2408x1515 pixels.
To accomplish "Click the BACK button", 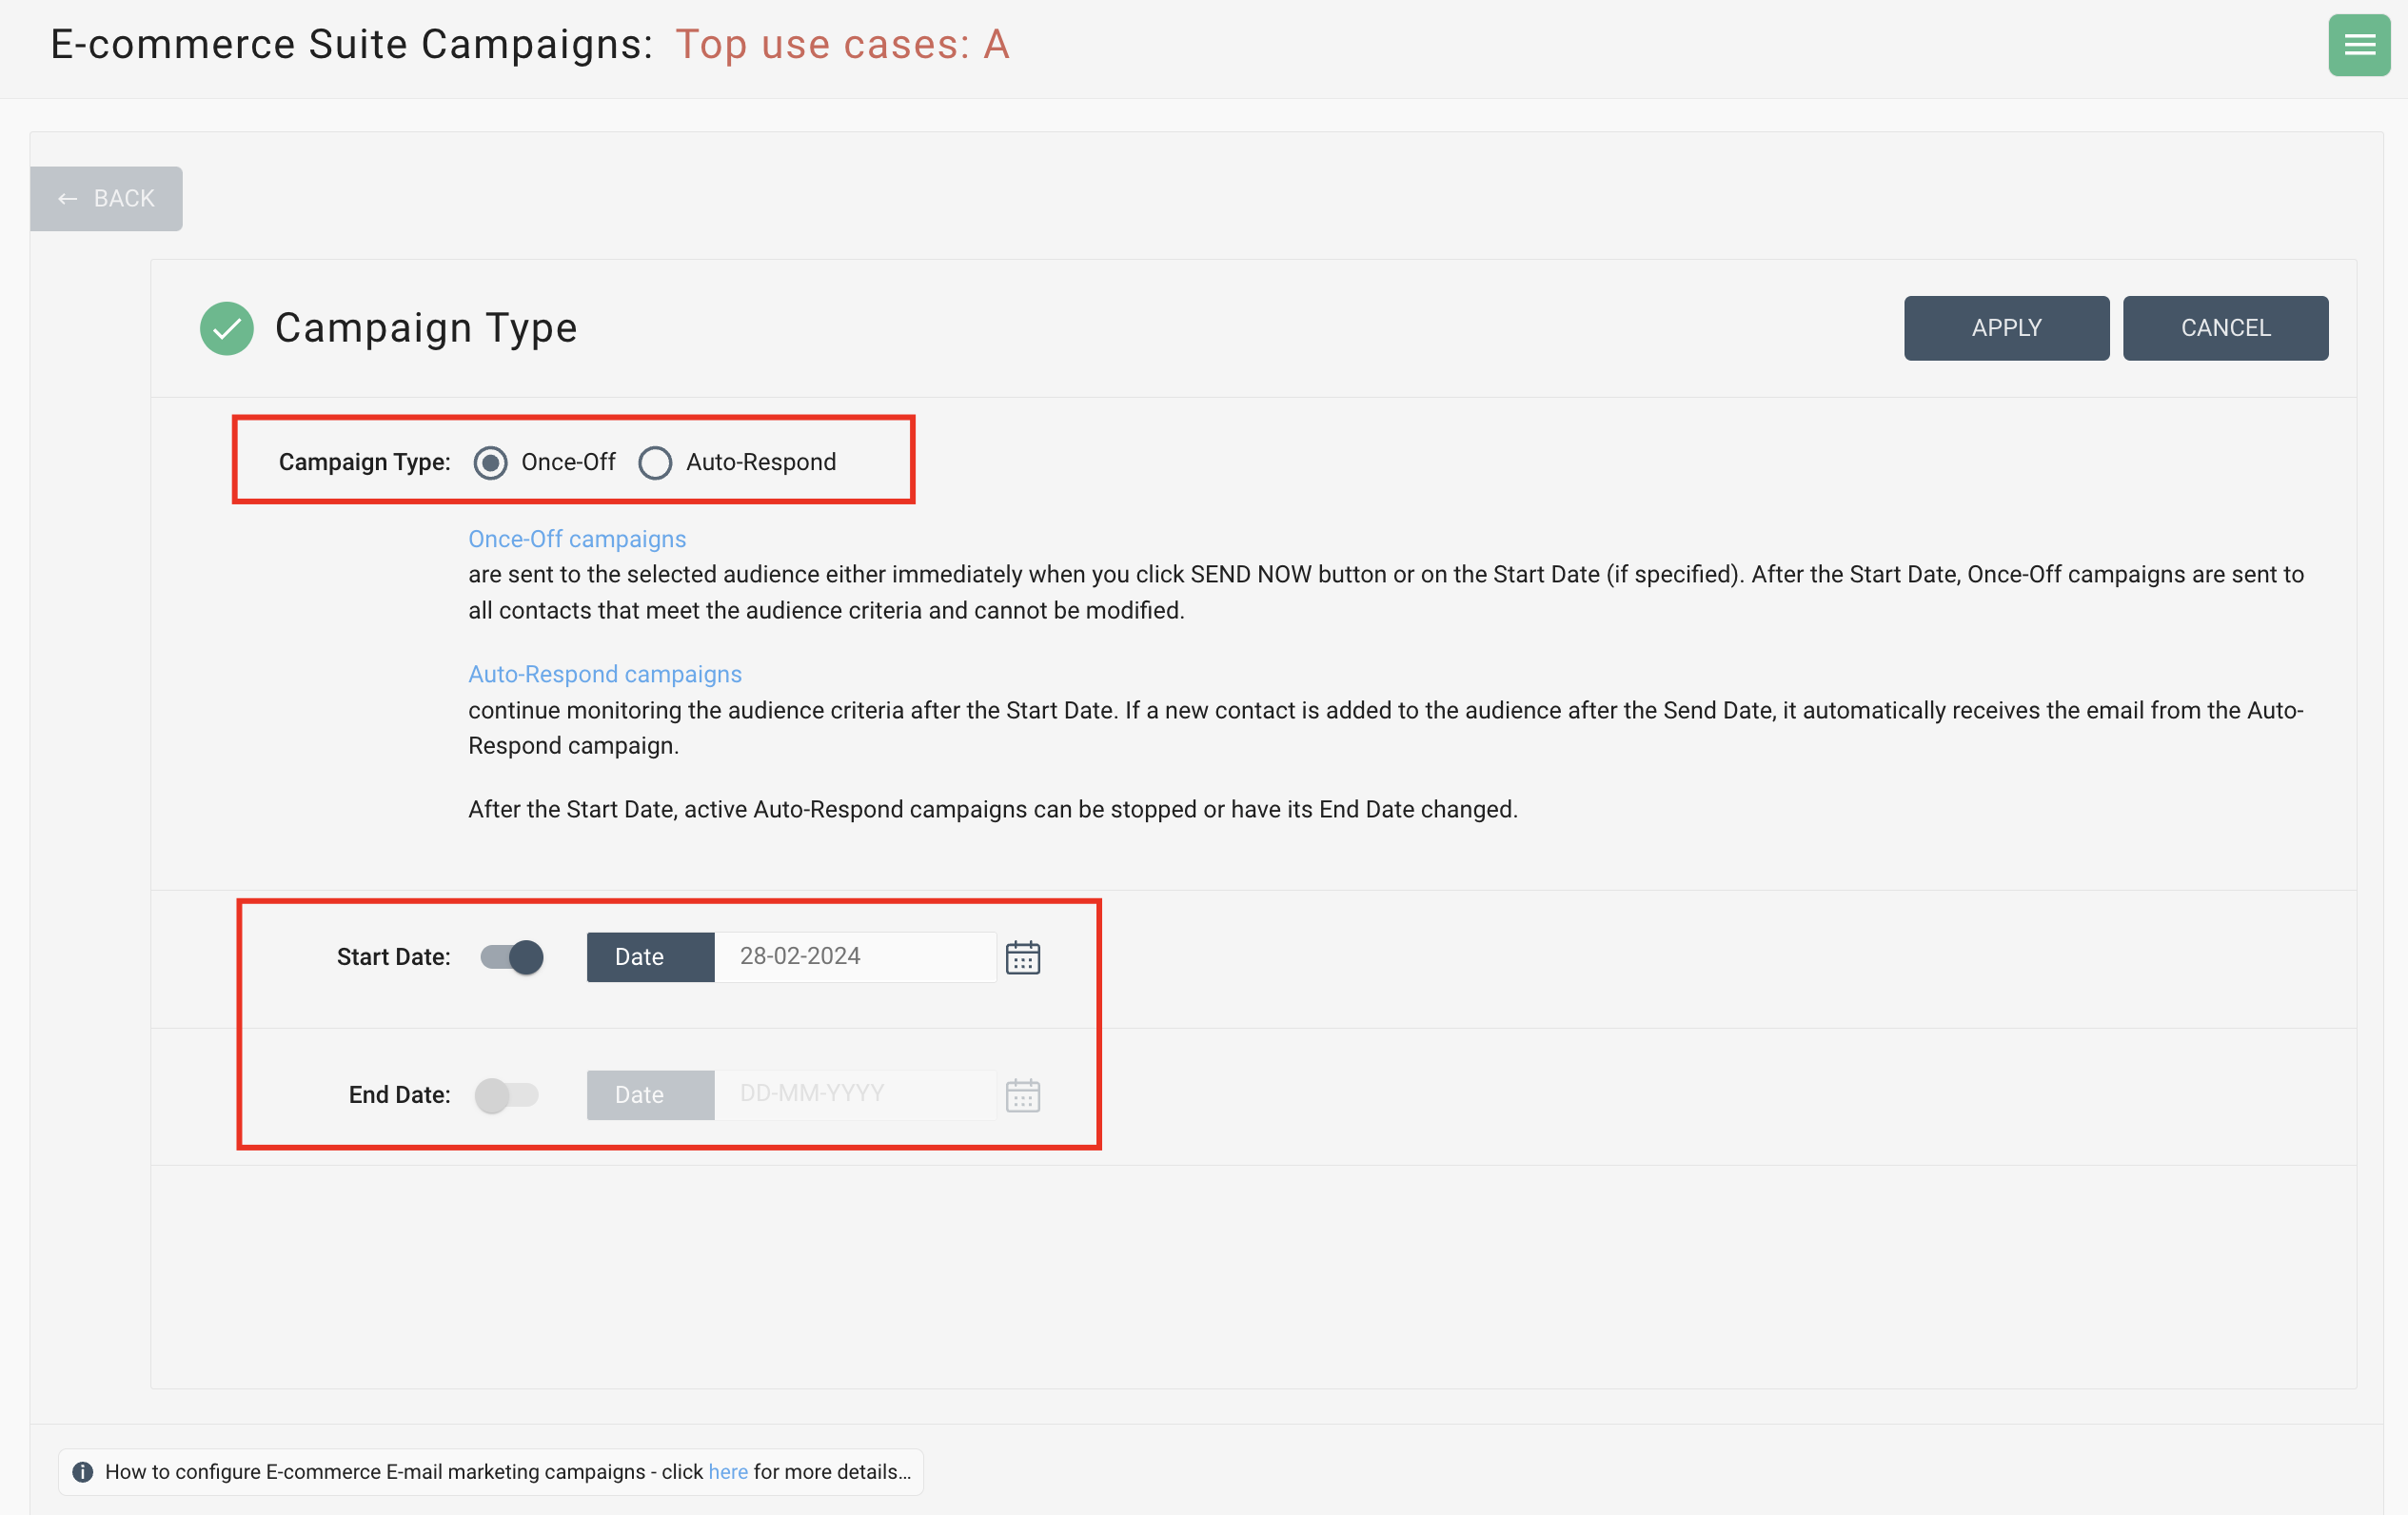I will (x=106, y=198).
